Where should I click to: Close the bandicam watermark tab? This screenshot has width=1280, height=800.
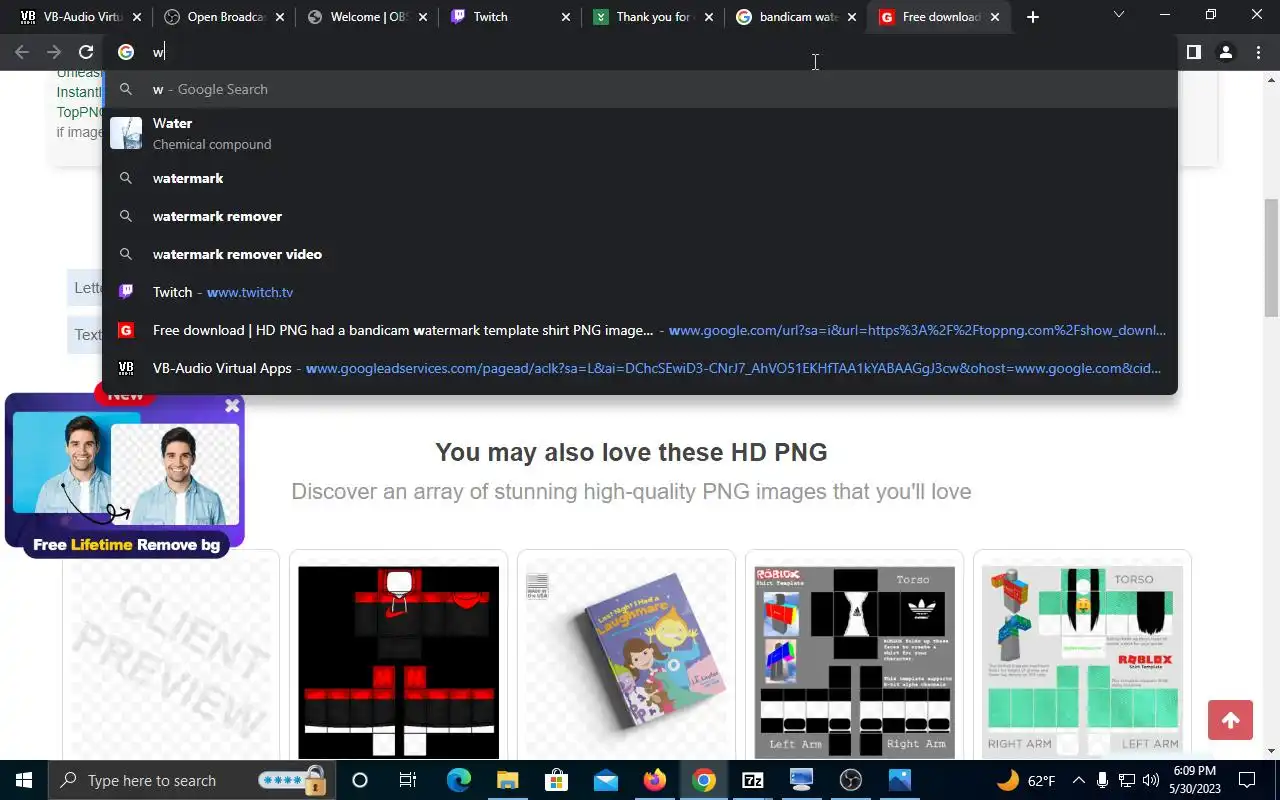(x=852, y=17)
